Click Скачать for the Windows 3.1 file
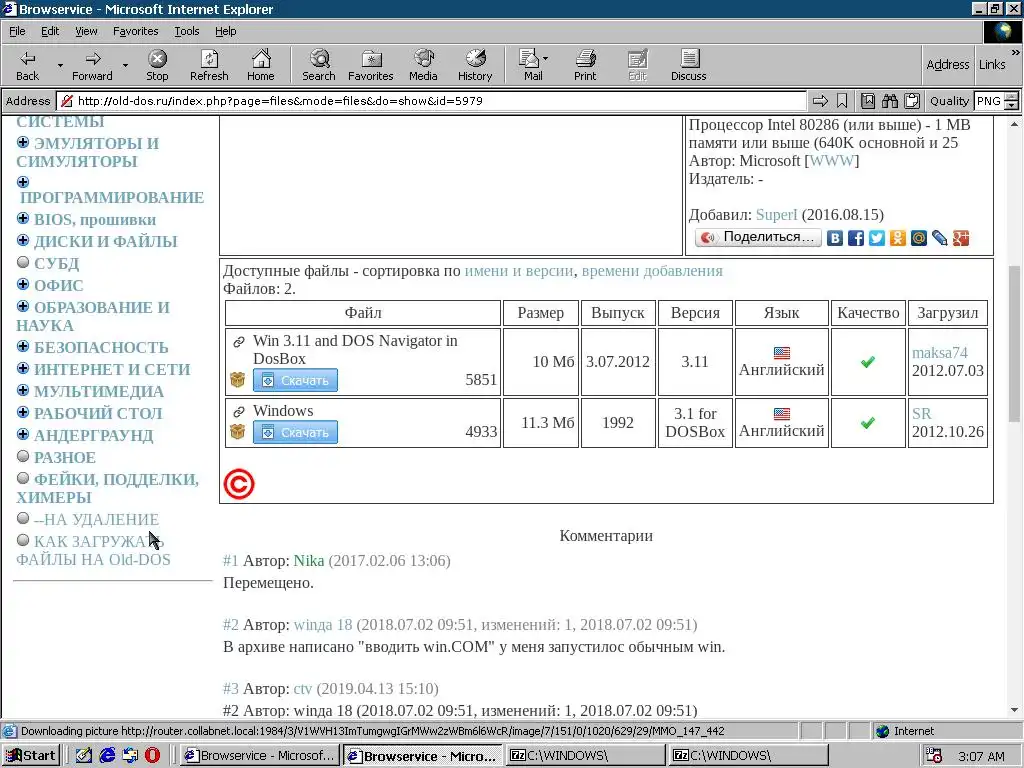Viewport: 1024px width, 768px height. [295, 432]
